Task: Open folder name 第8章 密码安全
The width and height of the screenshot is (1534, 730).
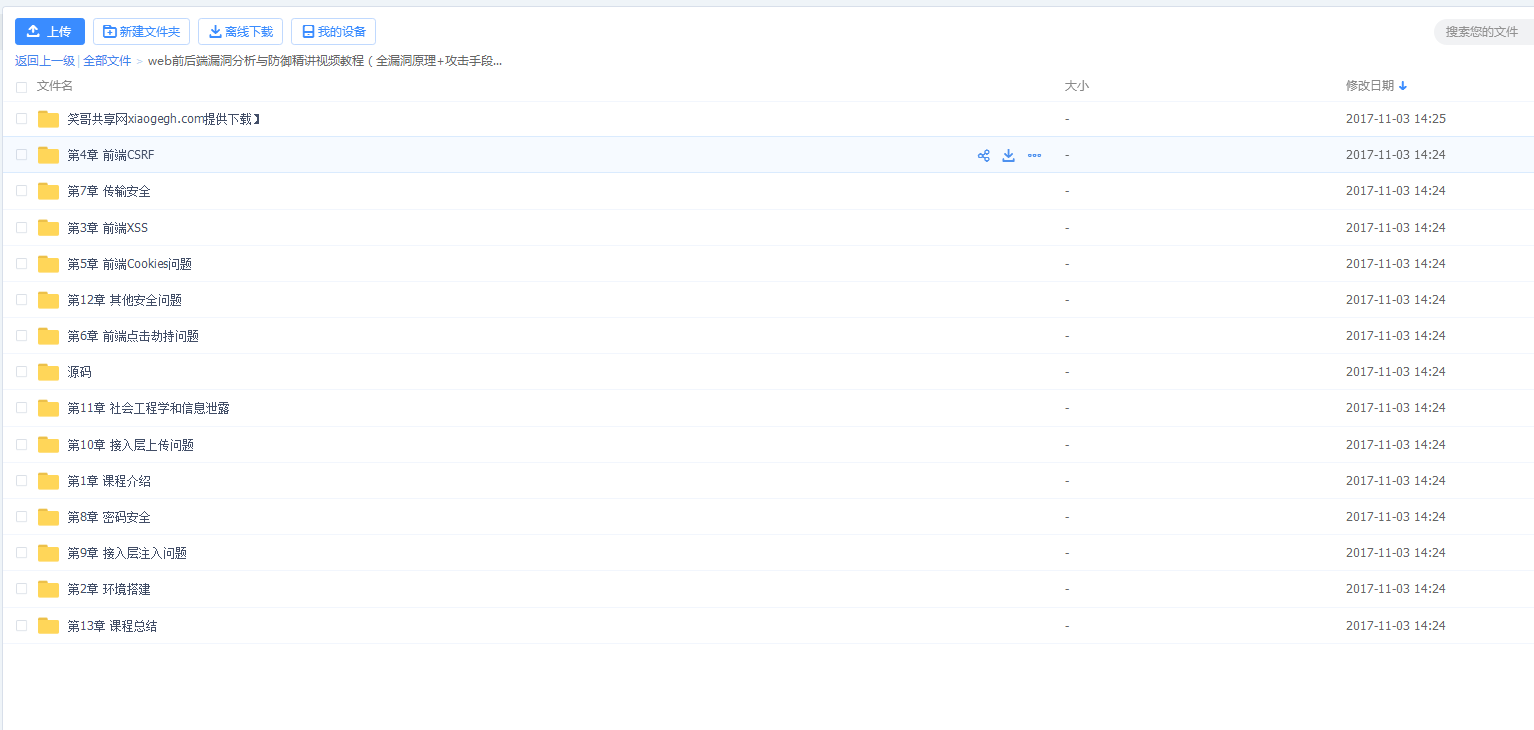Action: pyautogui.click(x=109, y=517)
